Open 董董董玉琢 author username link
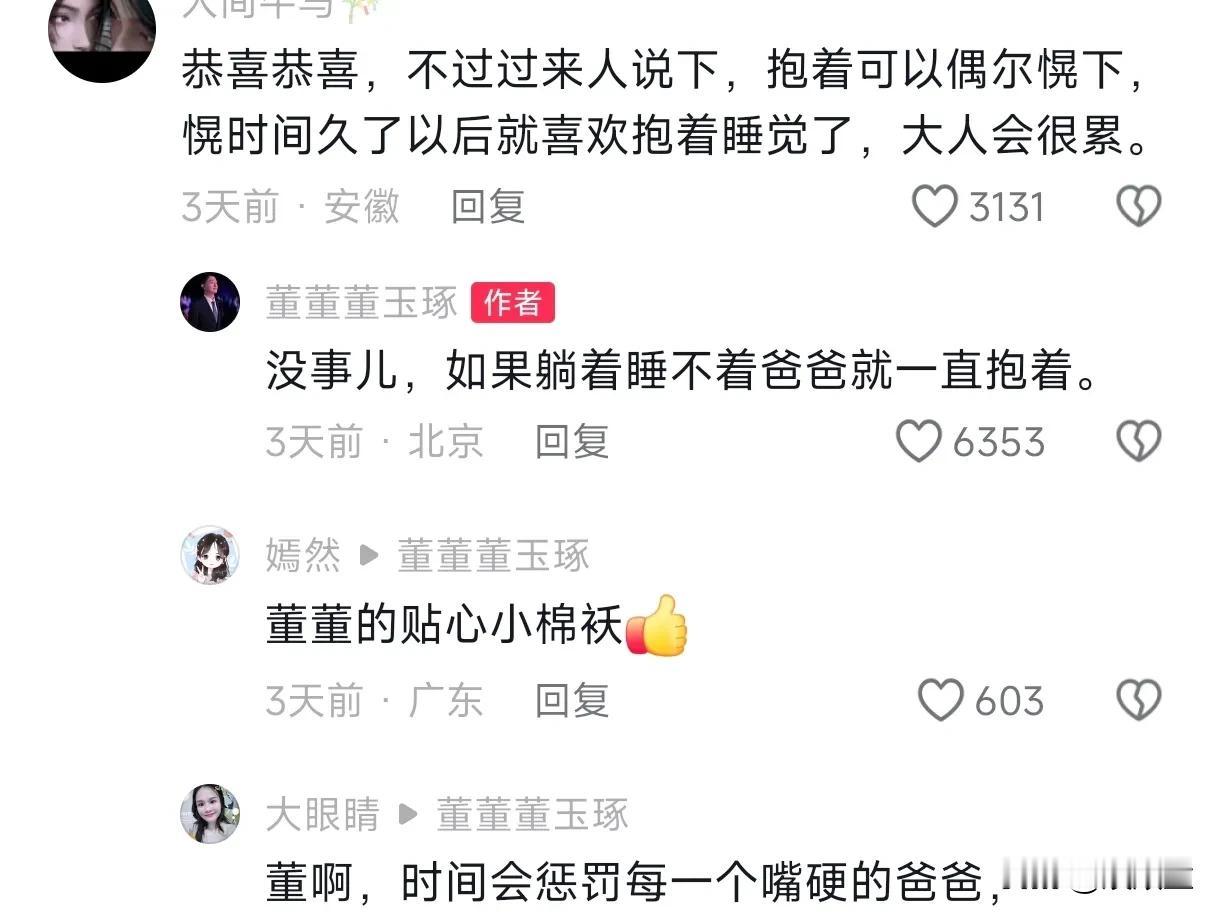 click(x=361, y=303)
